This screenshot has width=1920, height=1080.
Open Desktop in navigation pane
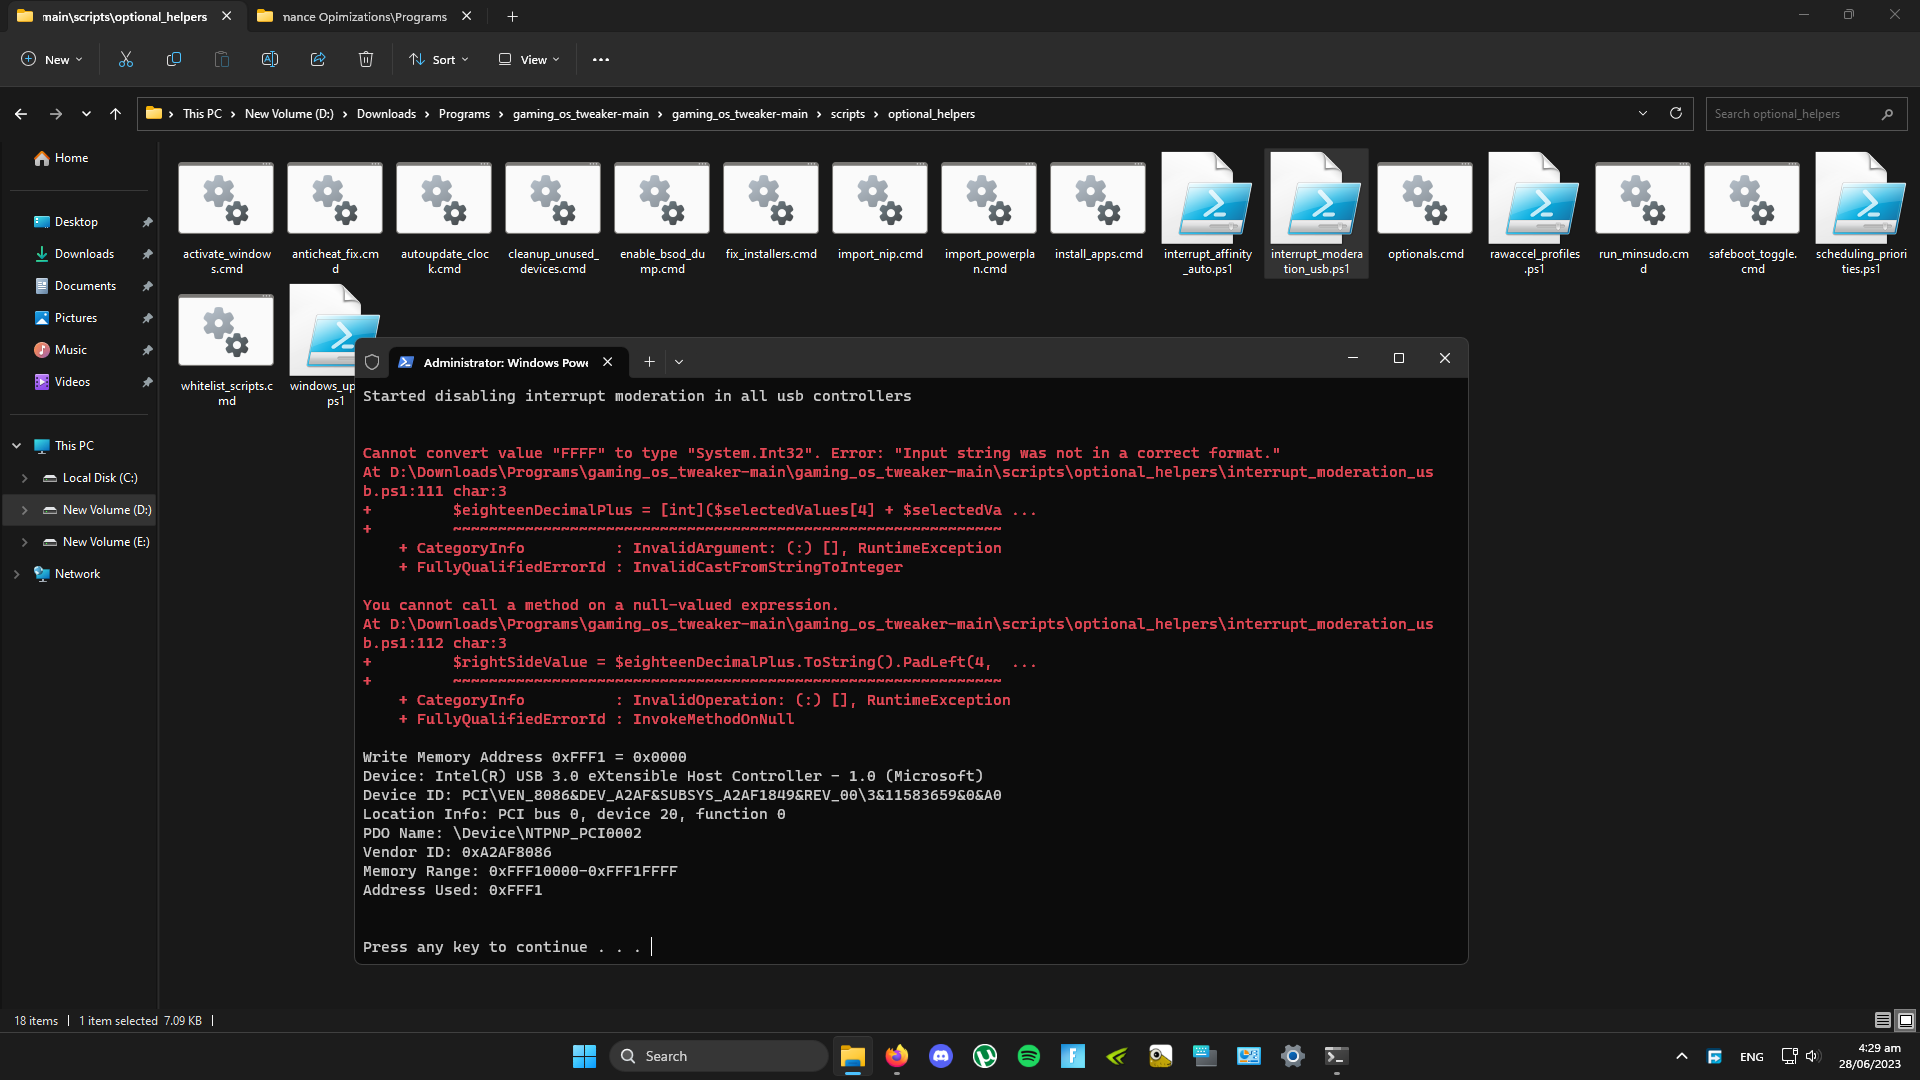click(77, 222)
